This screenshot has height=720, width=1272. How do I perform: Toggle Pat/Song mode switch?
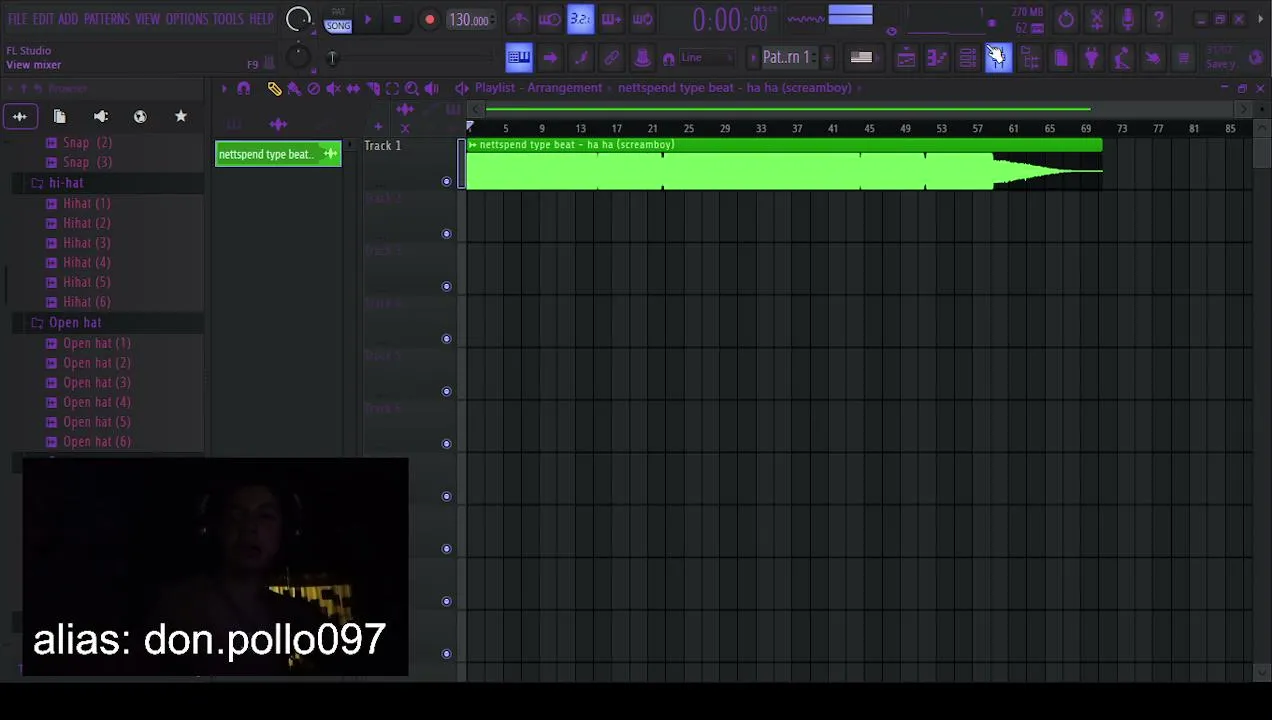tap(338, 19)
